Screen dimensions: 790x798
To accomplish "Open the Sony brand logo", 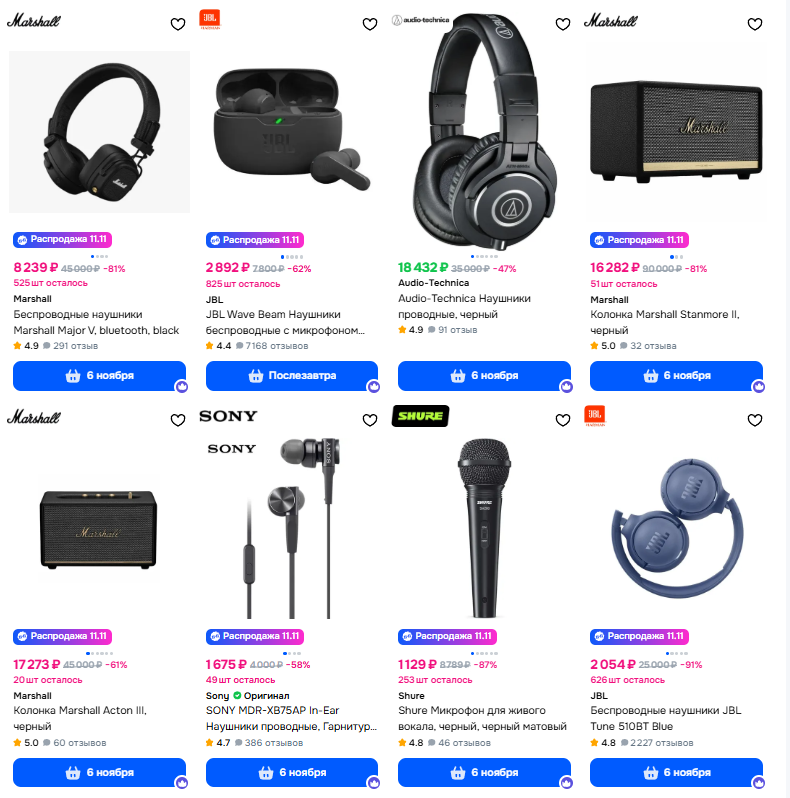I will click(228, 416).
